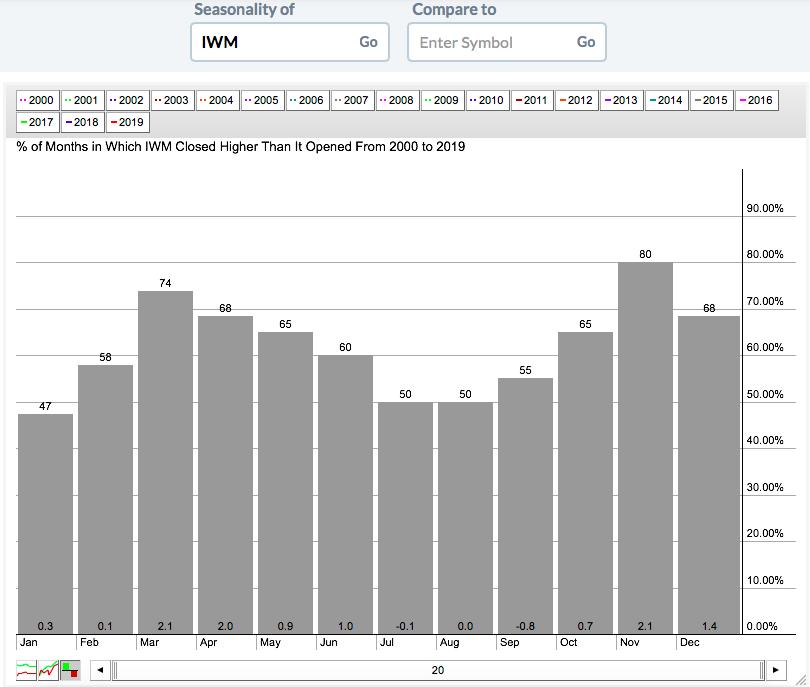This screenshot has width=810, height=687.
Task: Toggle the 2013 year legend
Action: coord(622,100)
